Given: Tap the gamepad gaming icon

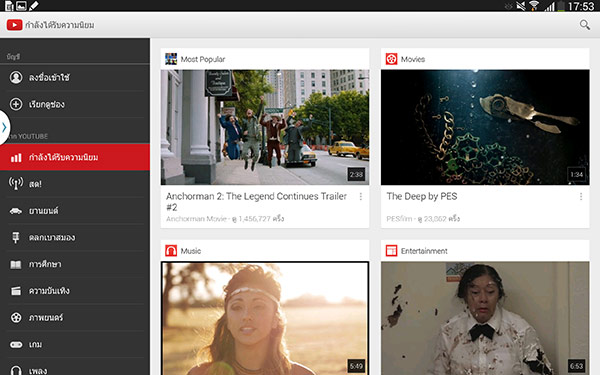Looking at the screenshot, I should (16, 344).
